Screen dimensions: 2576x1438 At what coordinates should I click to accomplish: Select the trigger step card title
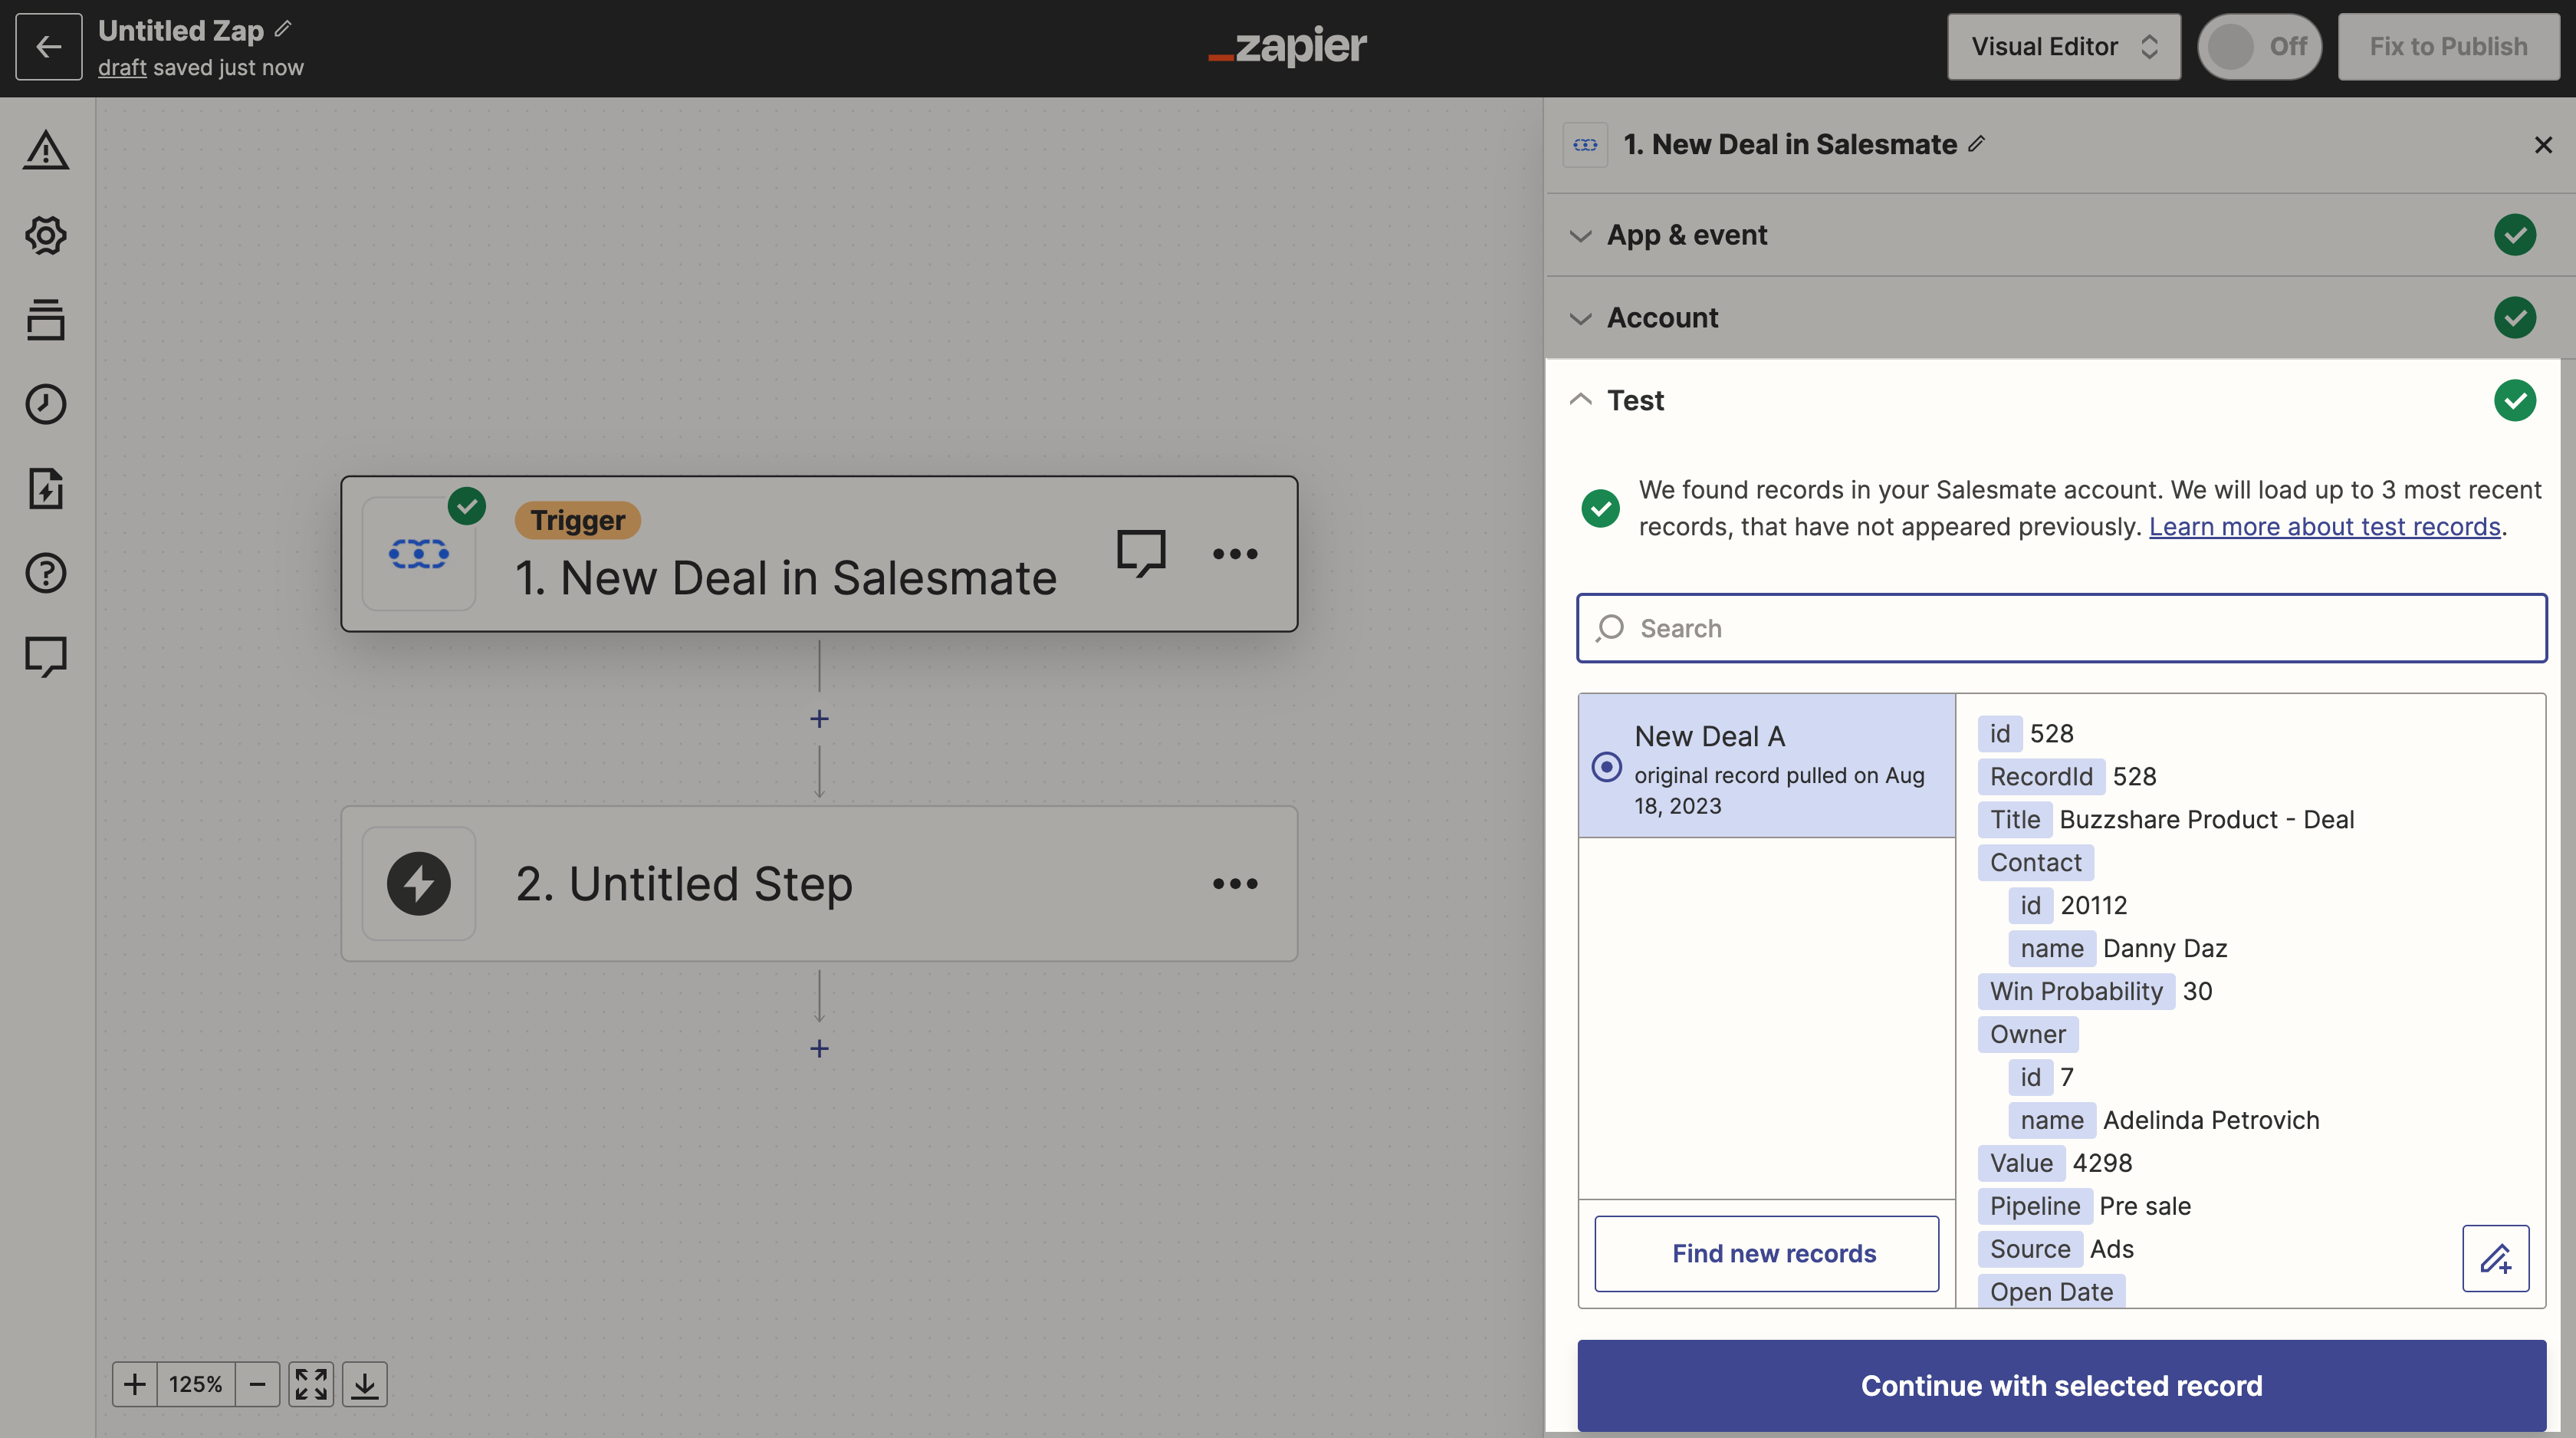click(x=785, y=578)
